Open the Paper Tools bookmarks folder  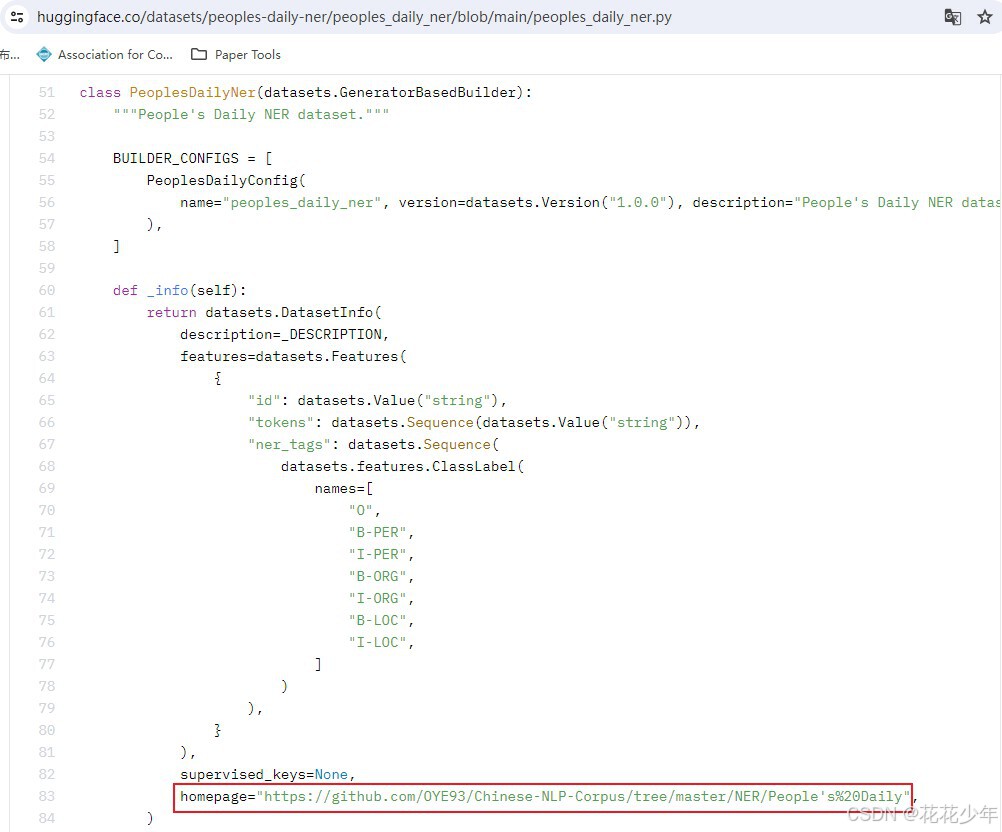click(236, 54)
